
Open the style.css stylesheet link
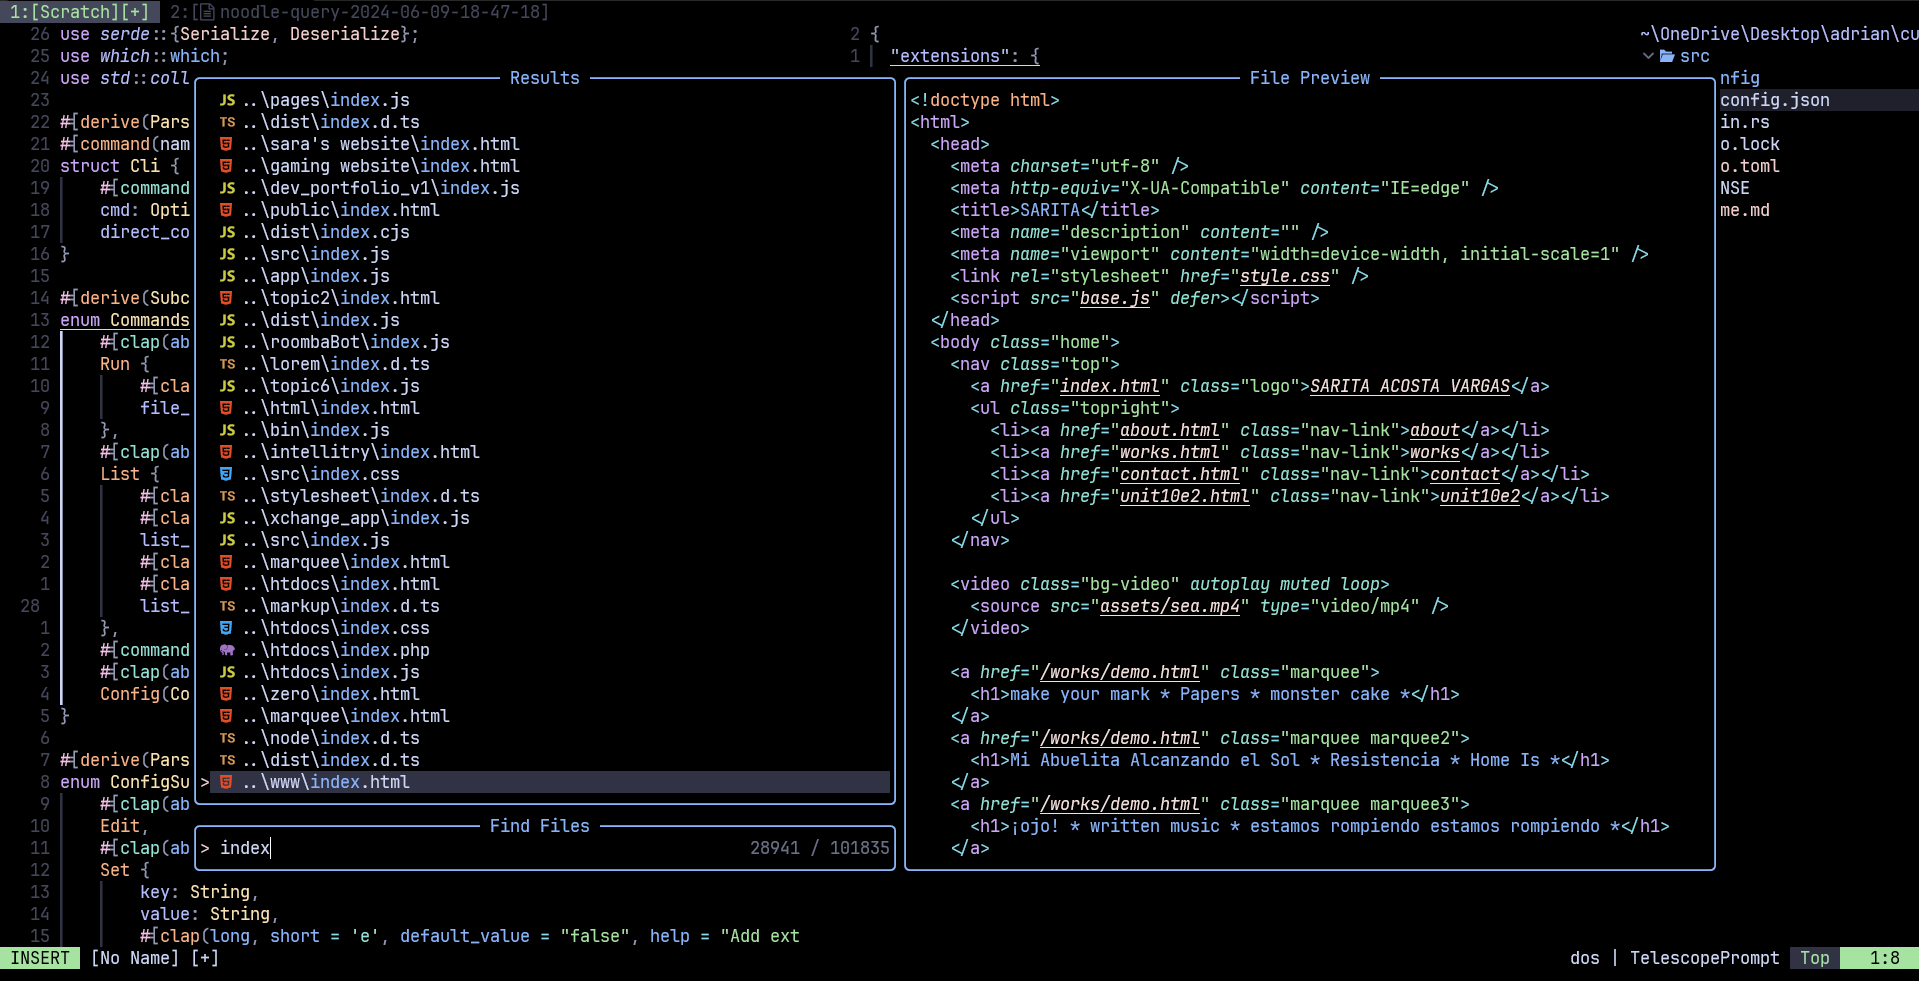(x=1284, y=276)
